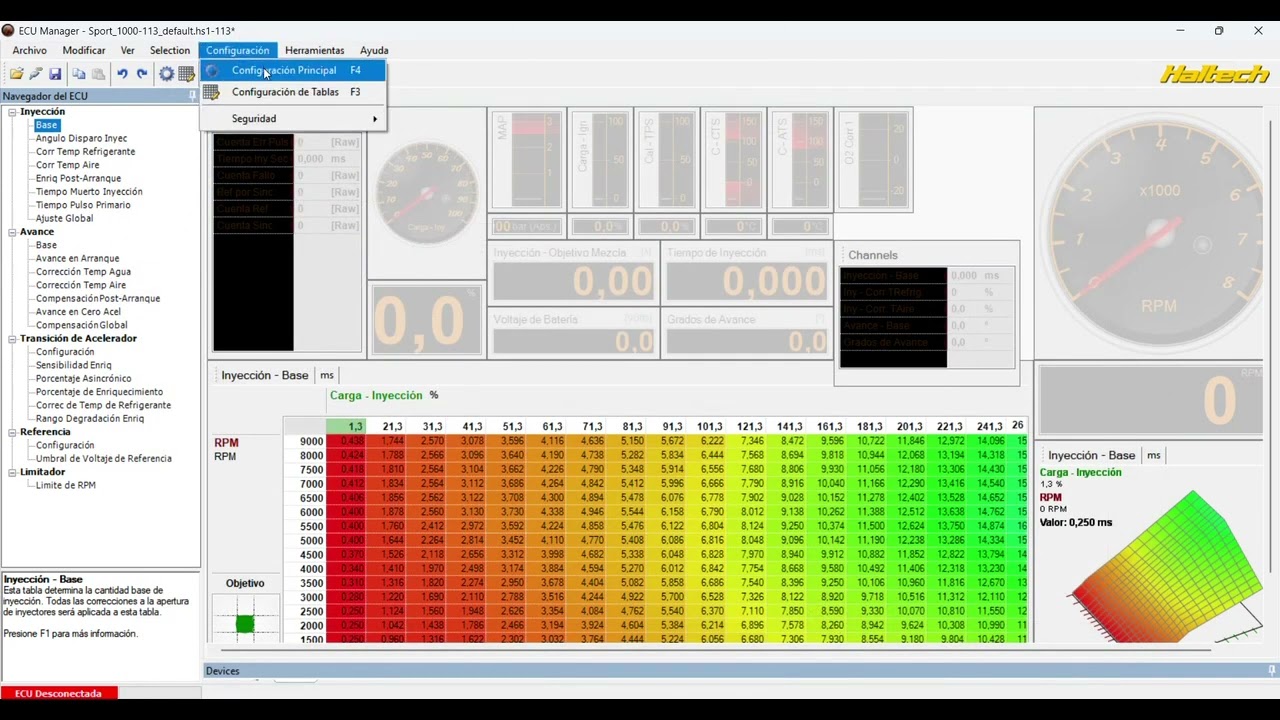Click the ms unit button beside the table title
1280x720 pixels.
(327, 375)
